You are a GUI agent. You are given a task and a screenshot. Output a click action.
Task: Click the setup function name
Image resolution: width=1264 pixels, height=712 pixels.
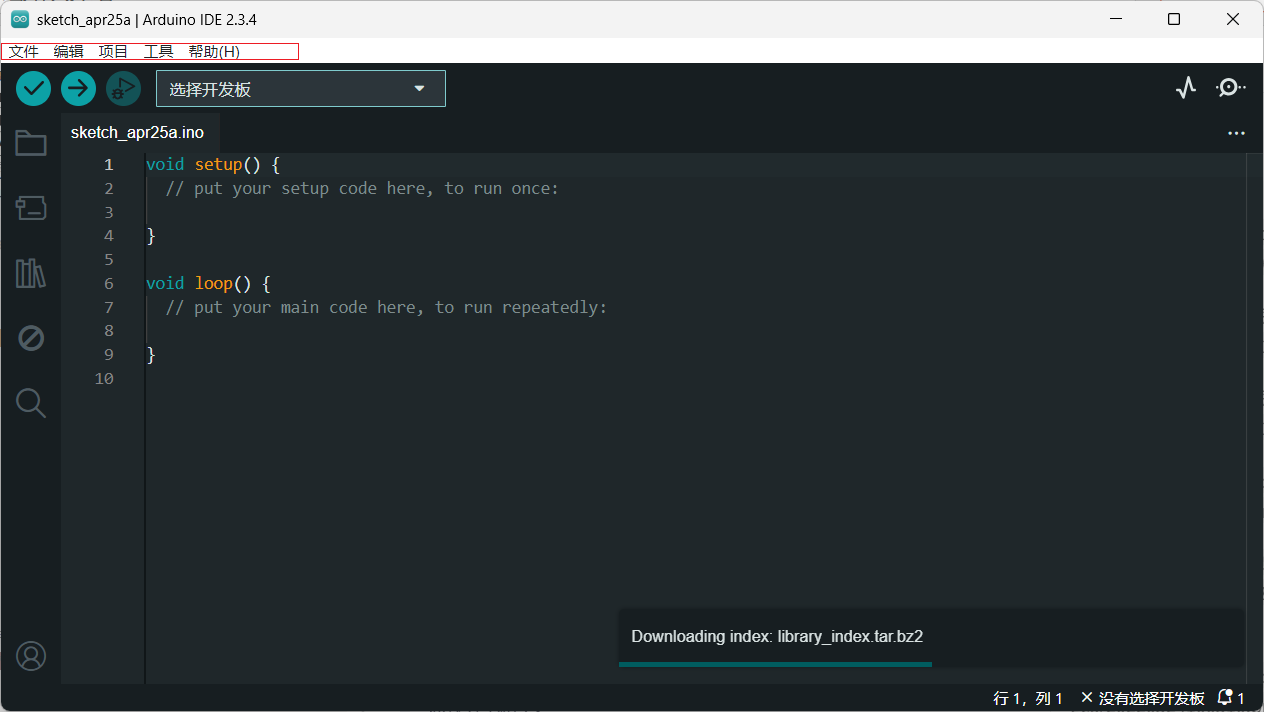point(219,164)
